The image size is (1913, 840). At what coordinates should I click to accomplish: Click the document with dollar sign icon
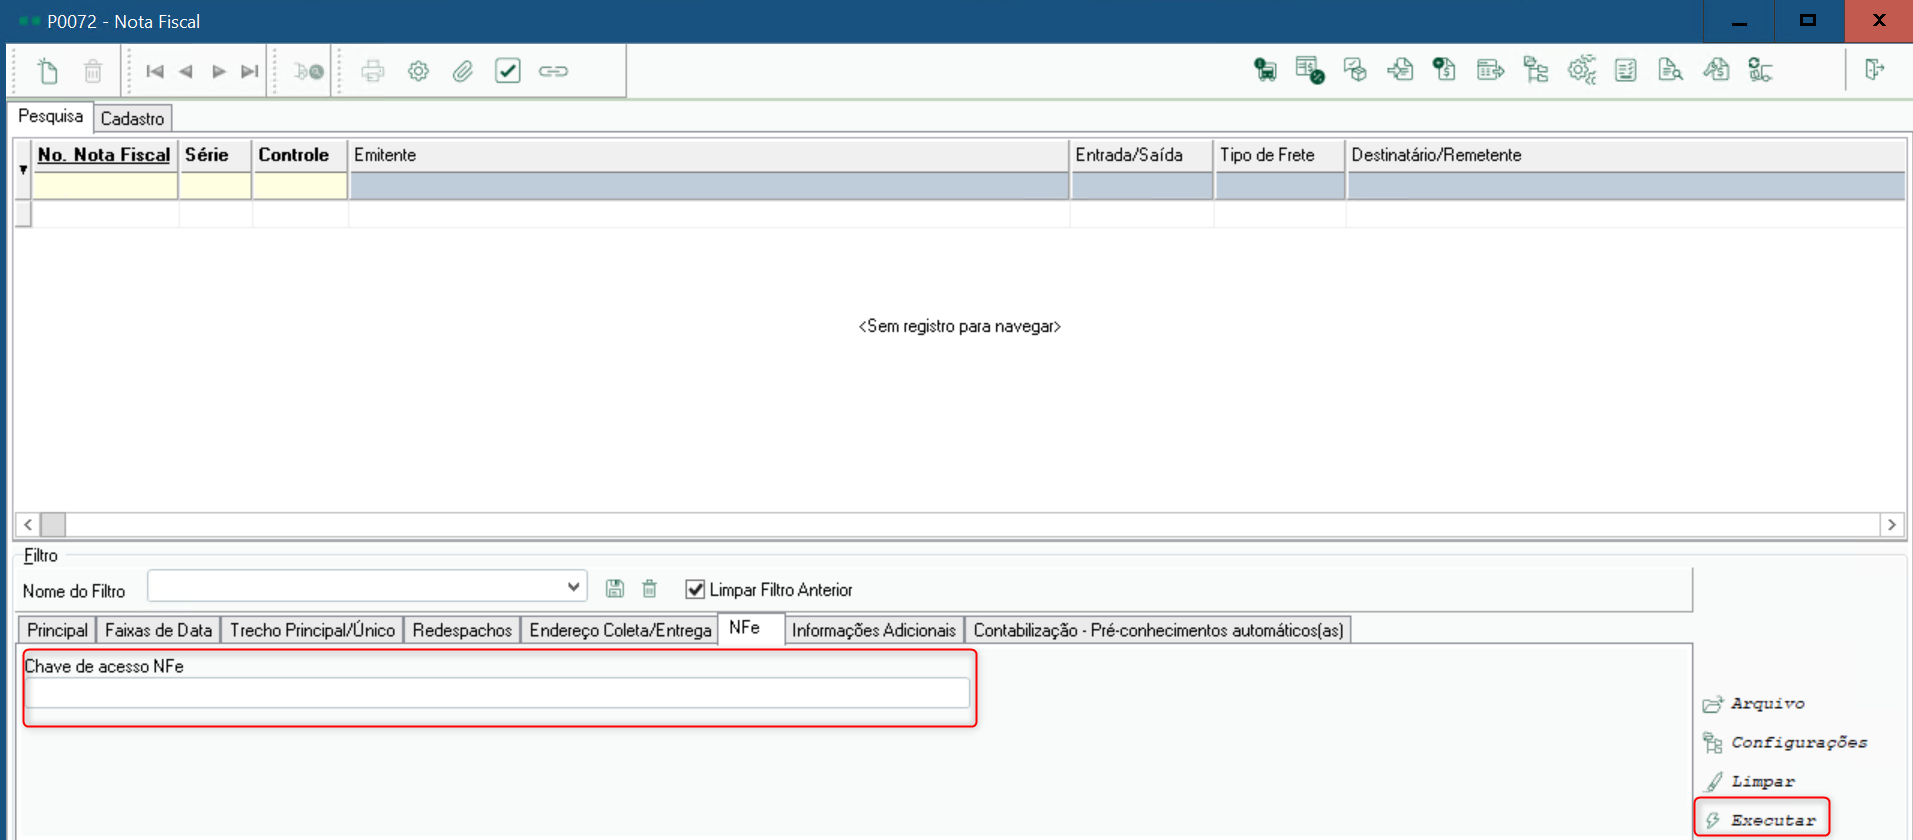click(x=1444, y=69)
